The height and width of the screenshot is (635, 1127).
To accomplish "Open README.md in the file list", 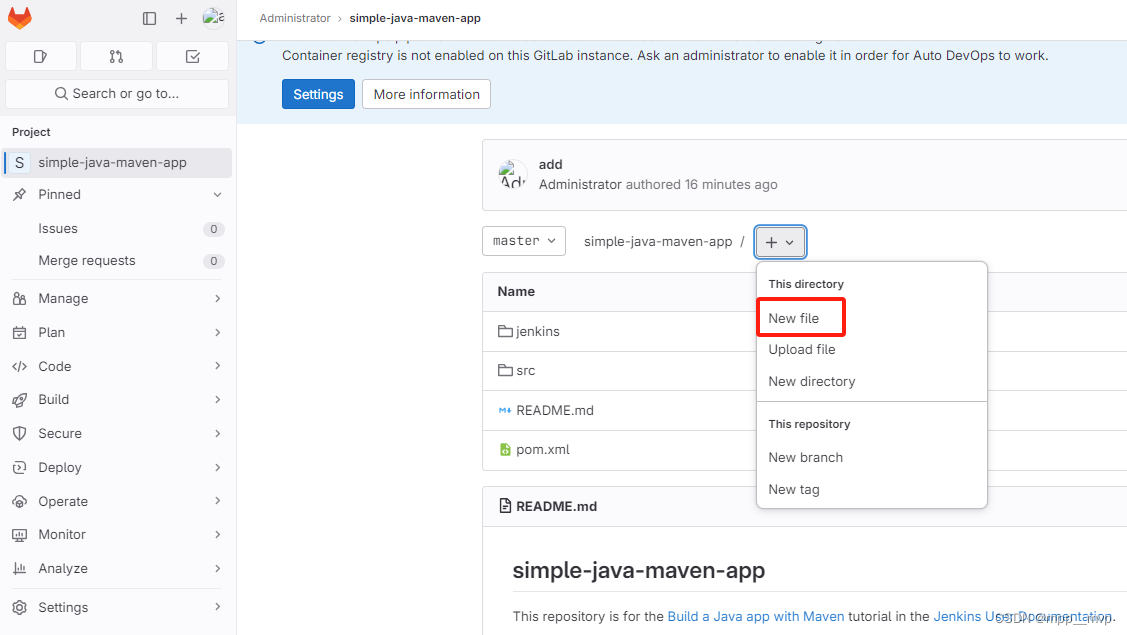I will [x=555, y=411].
